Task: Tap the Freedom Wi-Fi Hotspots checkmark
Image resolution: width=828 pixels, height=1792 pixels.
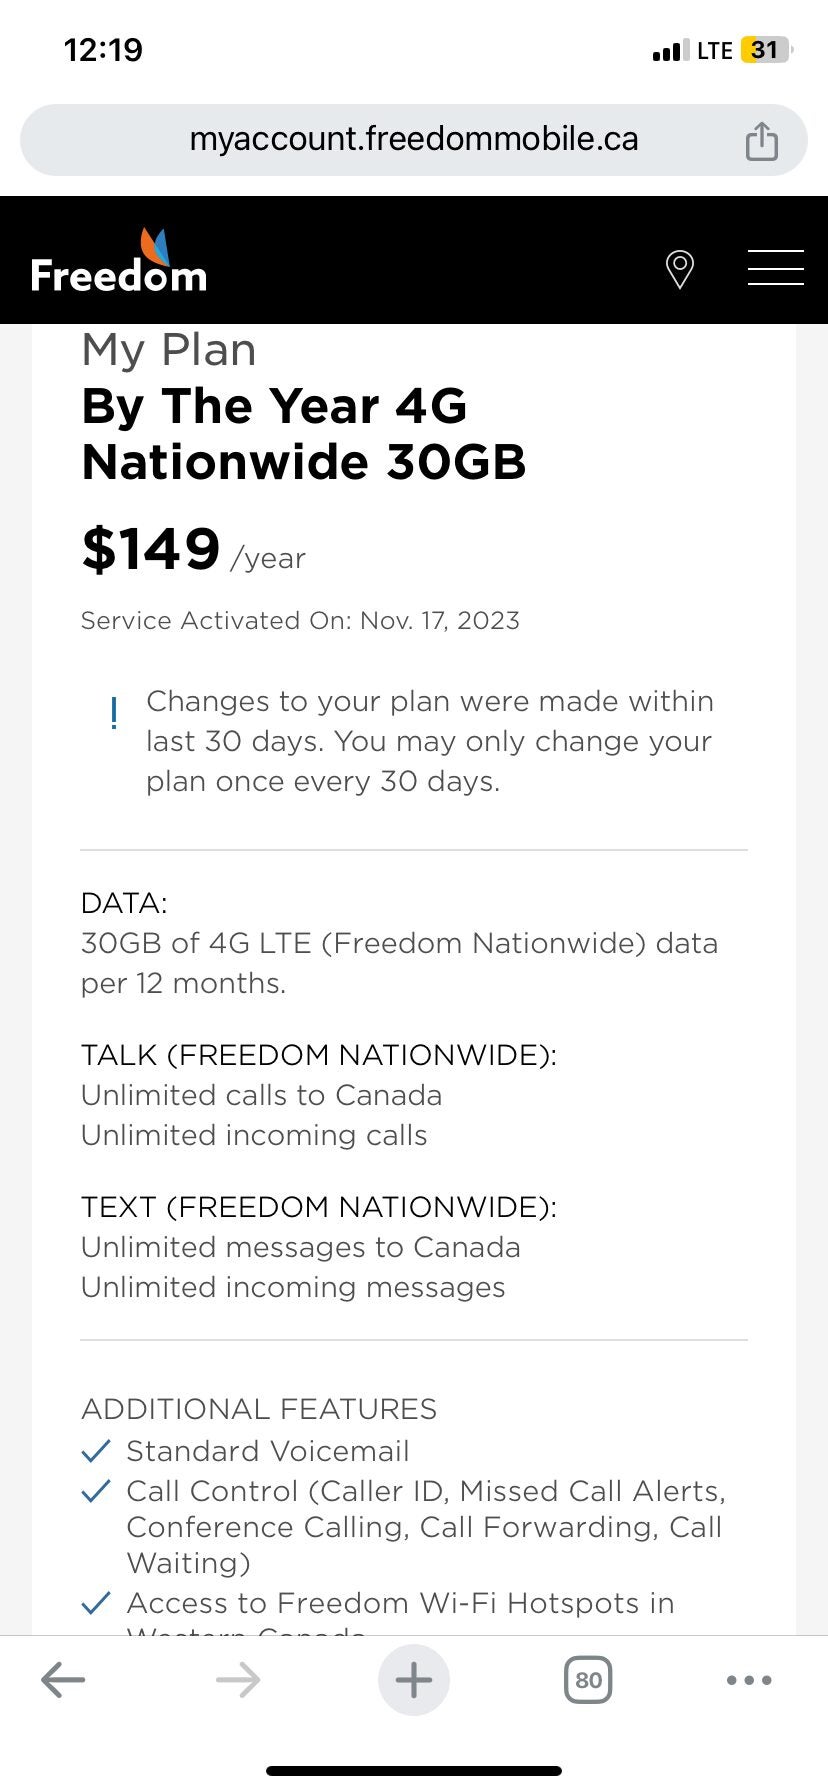Action: [x=97, y=1602]
